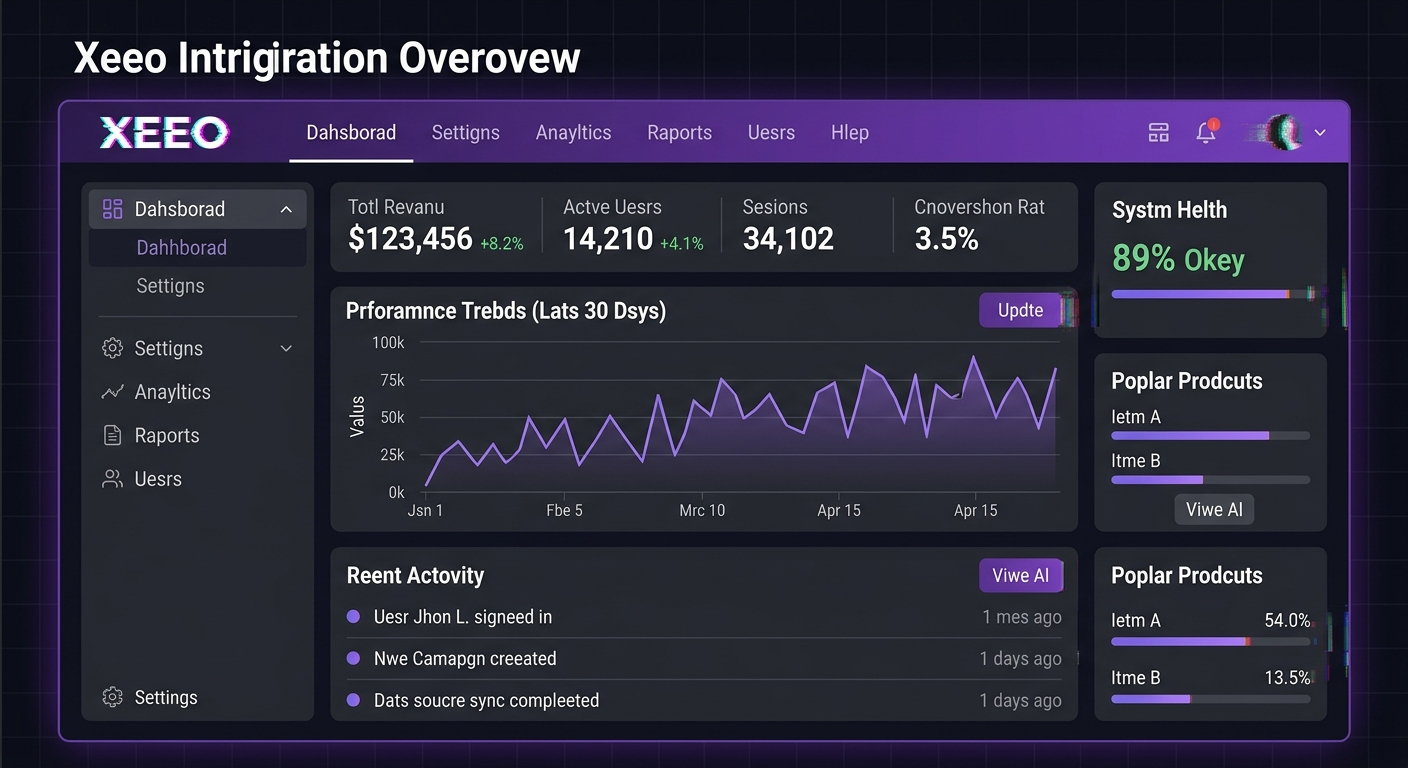Expand the Settigns sidebar section chevron
The height and width of the screenshot is (768, 1408).
(x=286, y=349)
